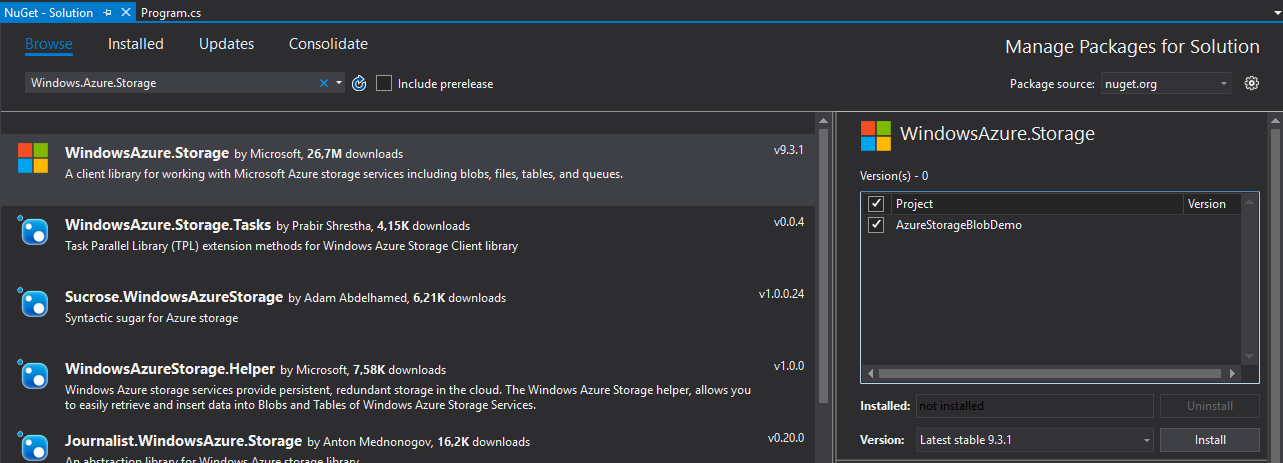
Task: Select the WindowsAzureStorage.Helper package title
Action: [170, 369]
